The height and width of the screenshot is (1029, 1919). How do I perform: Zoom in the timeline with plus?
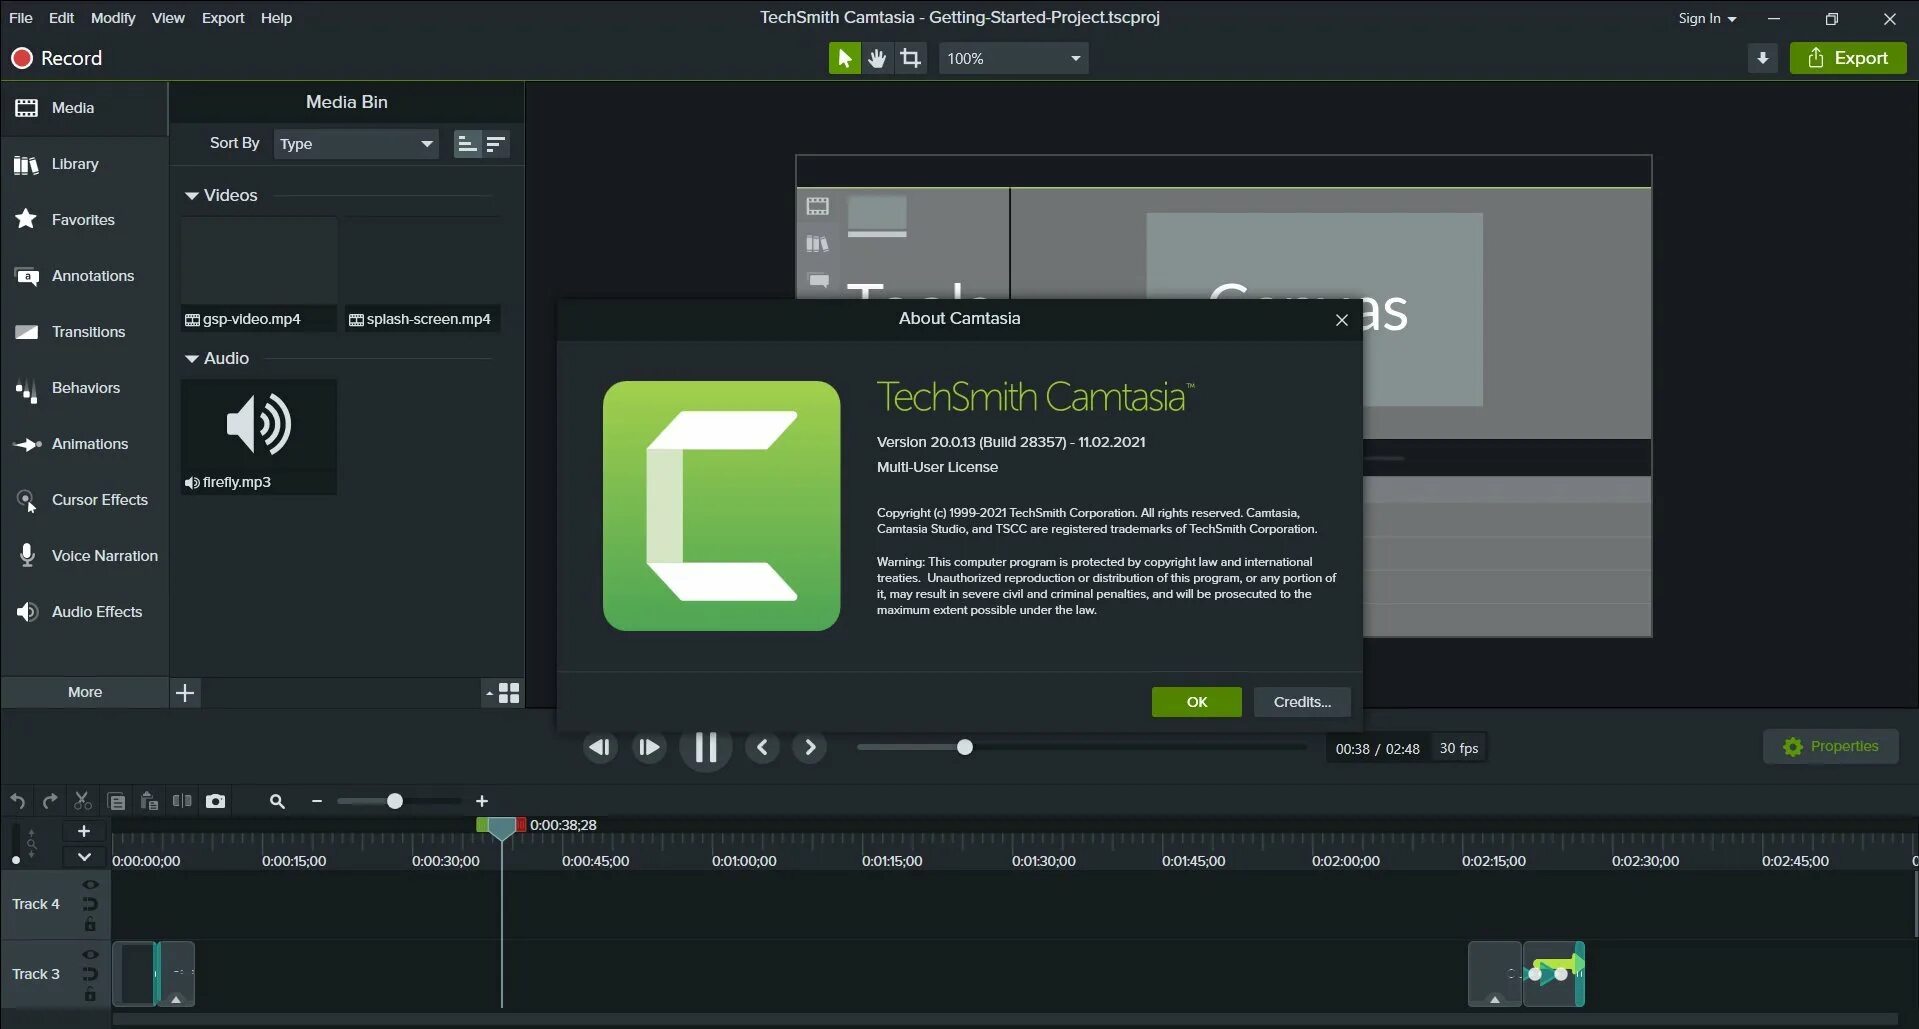(482, 801)
